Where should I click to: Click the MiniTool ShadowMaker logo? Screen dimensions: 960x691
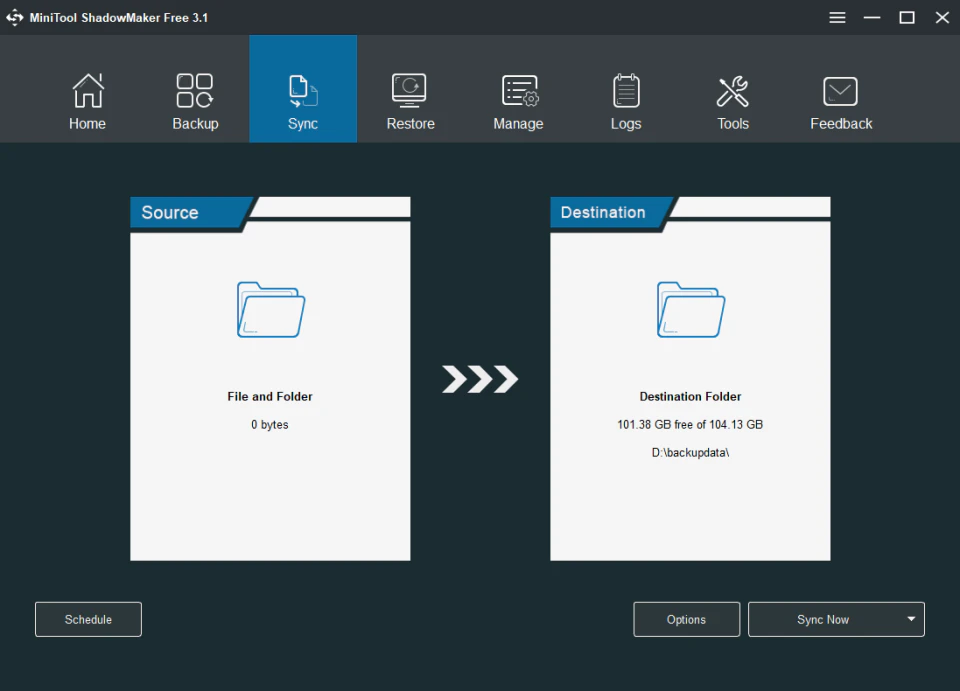point(14,17)
